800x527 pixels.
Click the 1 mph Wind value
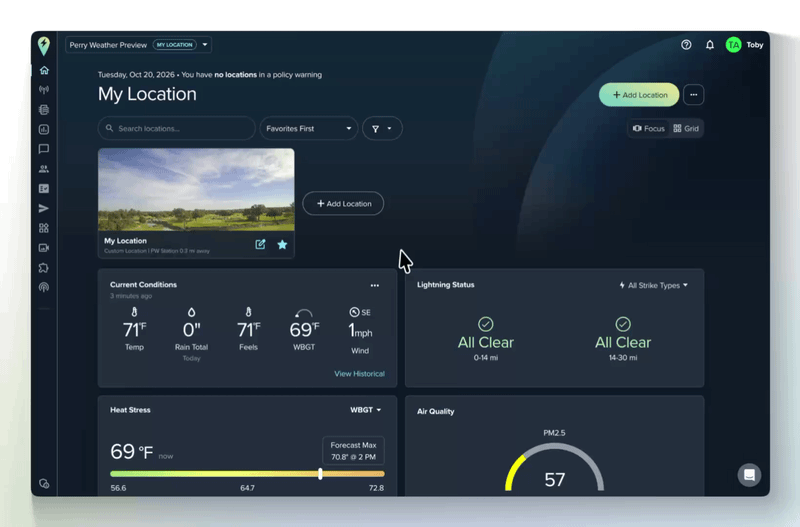point(360,331)
